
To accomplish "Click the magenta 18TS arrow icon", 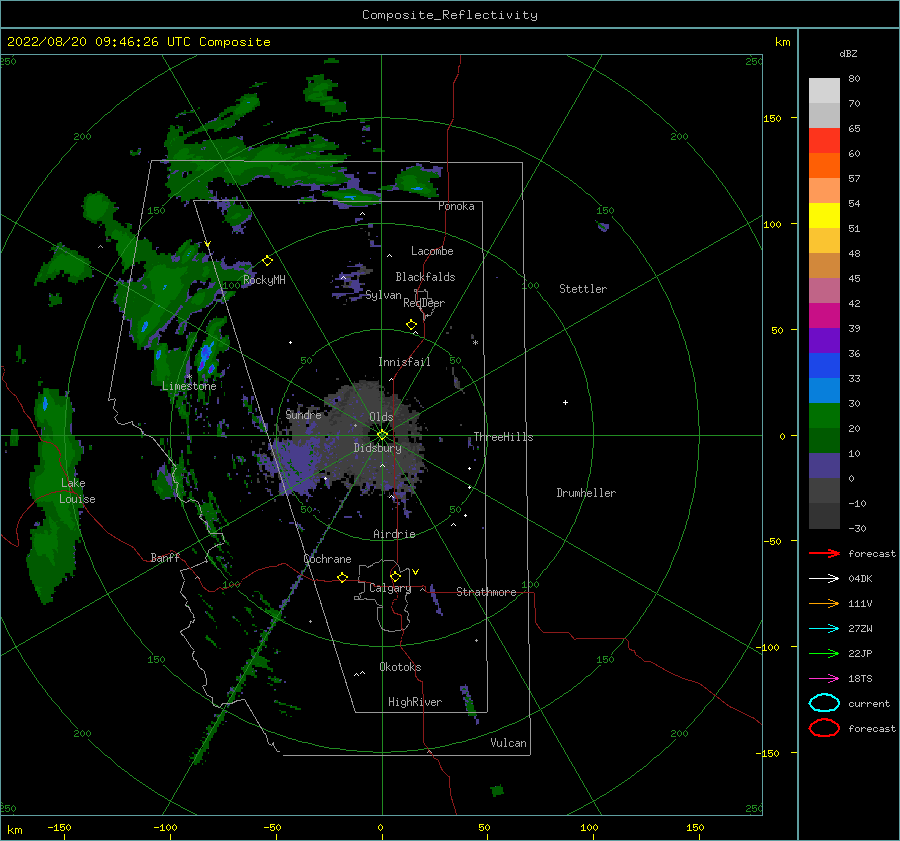I will [824, 679].
